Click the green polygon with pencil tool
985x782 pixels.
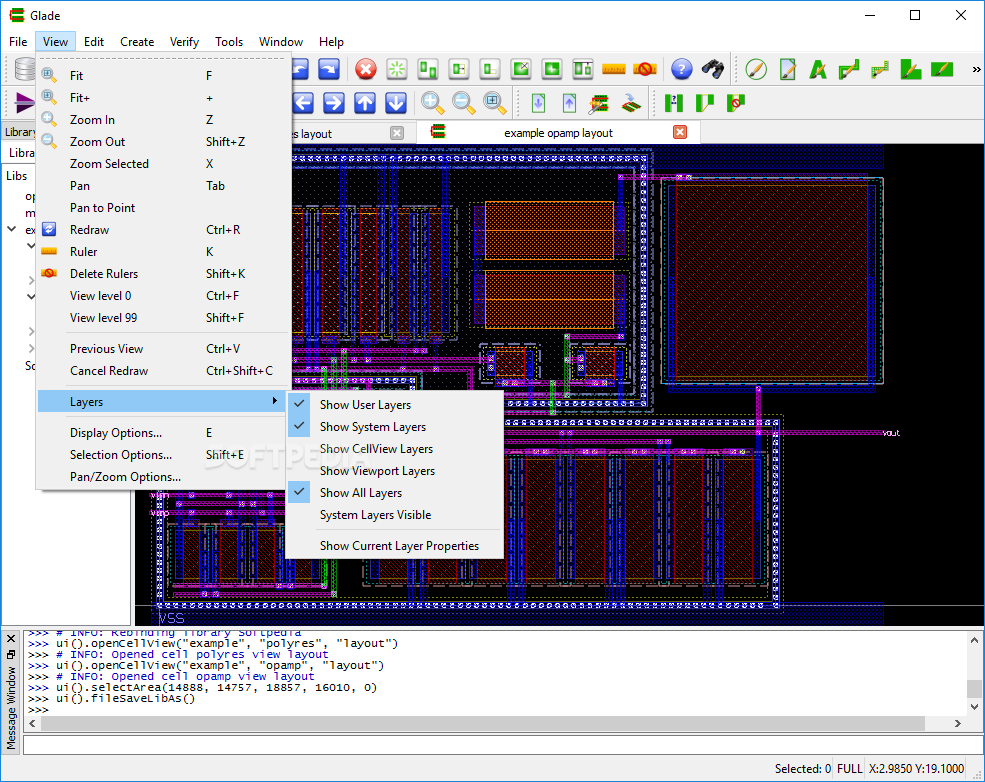(x=910, y=69)
